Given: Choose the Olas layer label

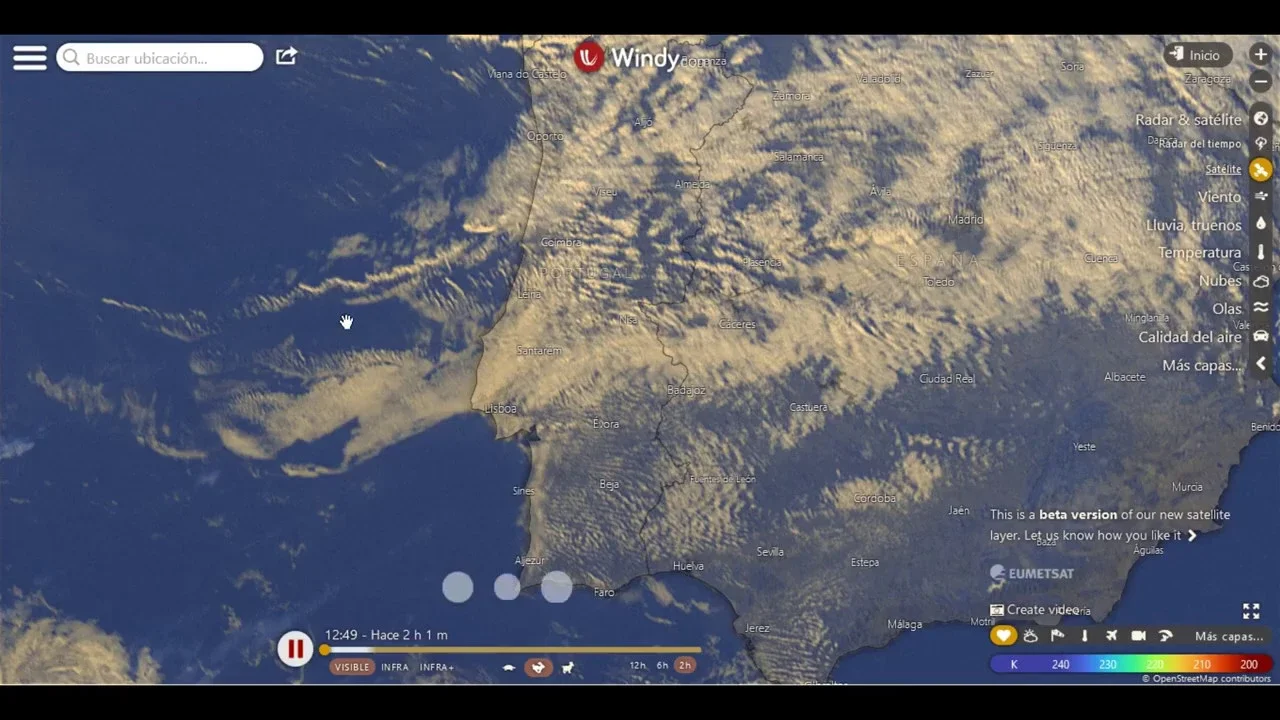Looking at the screenshot, I should point(1227,309).
